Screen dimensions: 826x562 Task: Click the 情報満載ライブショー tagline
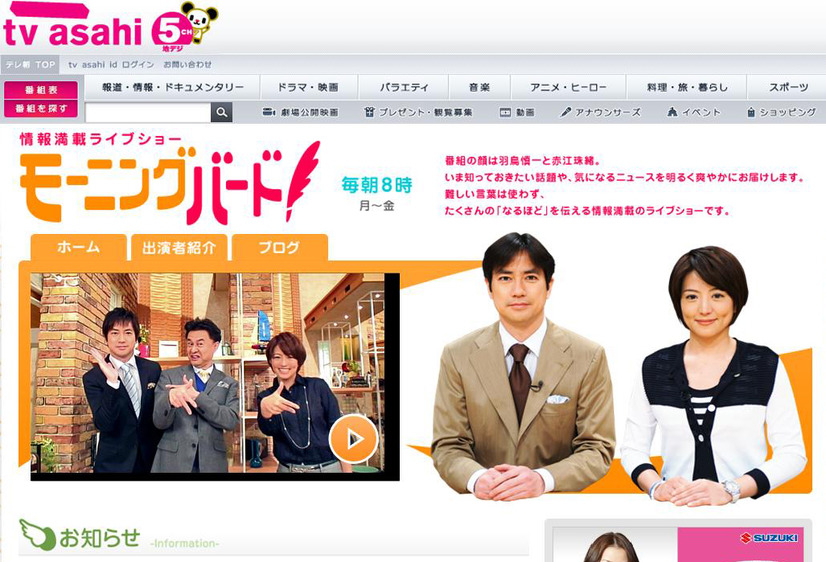100,139
